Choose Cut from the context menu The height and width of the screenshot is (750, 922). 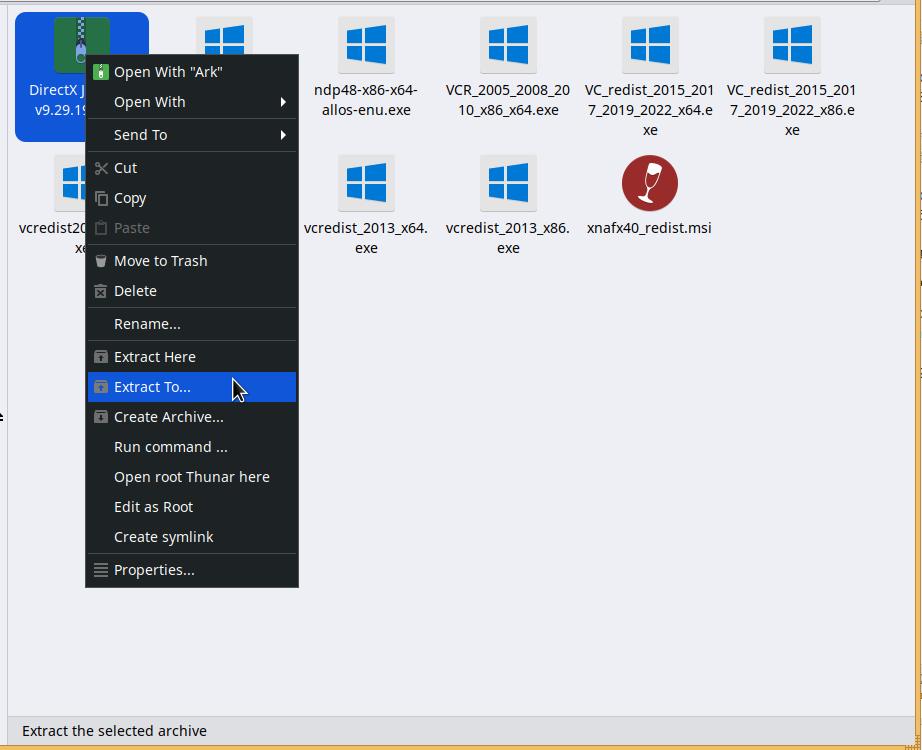pos(192,168)
